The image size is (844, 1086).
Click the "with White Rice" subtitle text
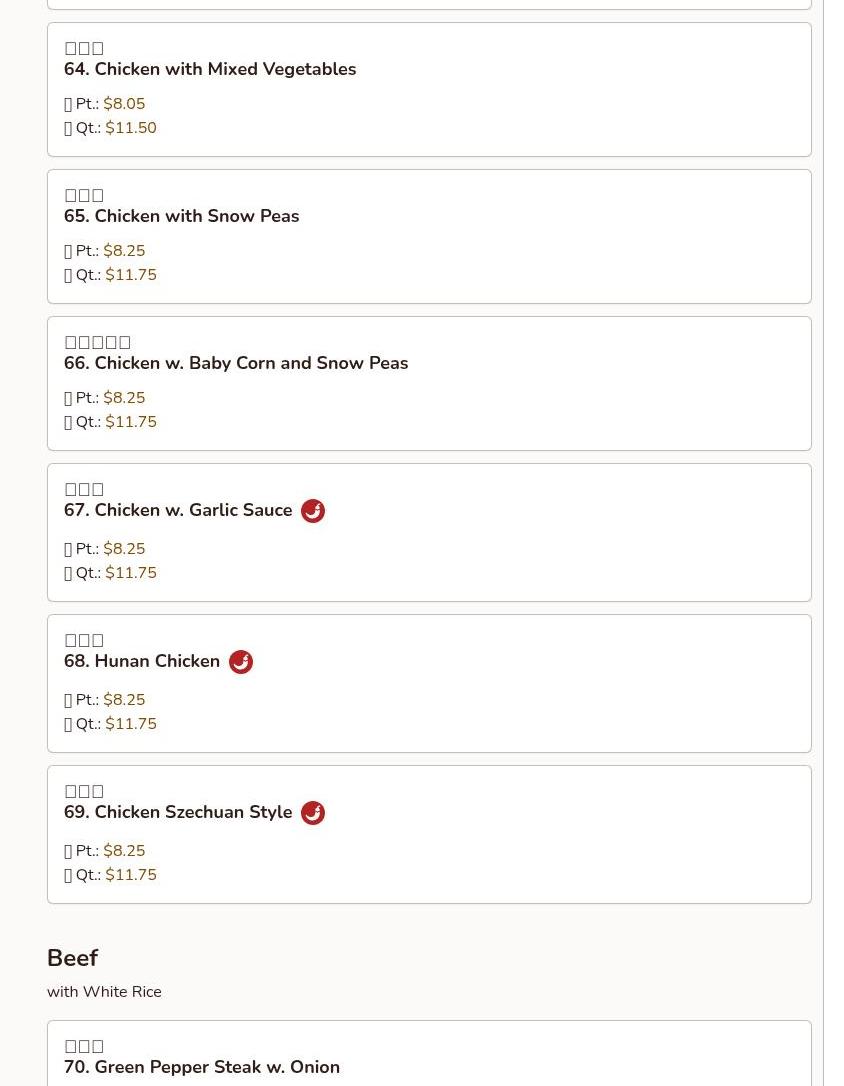click(x=104, y=992)
